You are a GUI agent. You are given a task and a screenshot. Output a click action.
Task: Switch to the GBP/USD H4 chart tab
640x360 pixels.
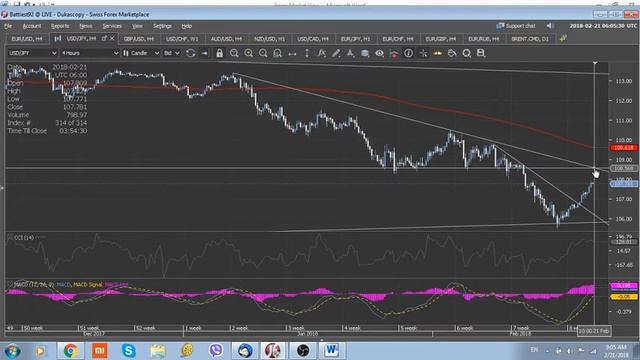(x=139, y=39)
